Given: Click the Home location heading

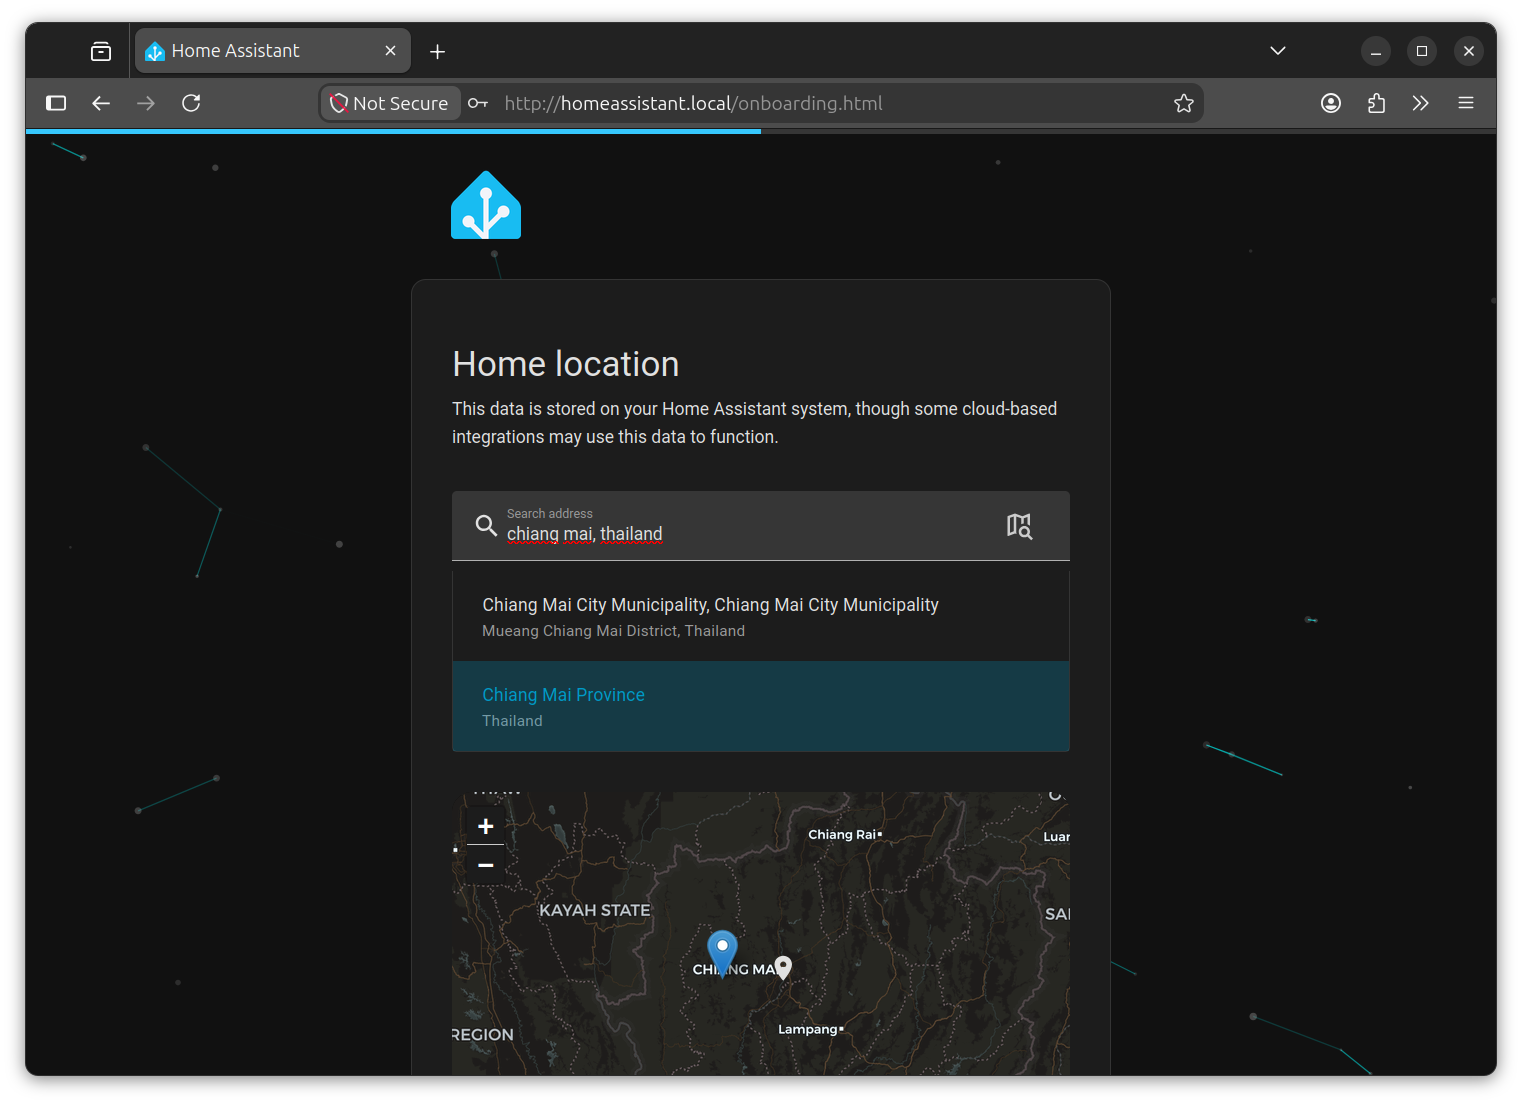Looking at the screenshot, I should coord(566,364).
